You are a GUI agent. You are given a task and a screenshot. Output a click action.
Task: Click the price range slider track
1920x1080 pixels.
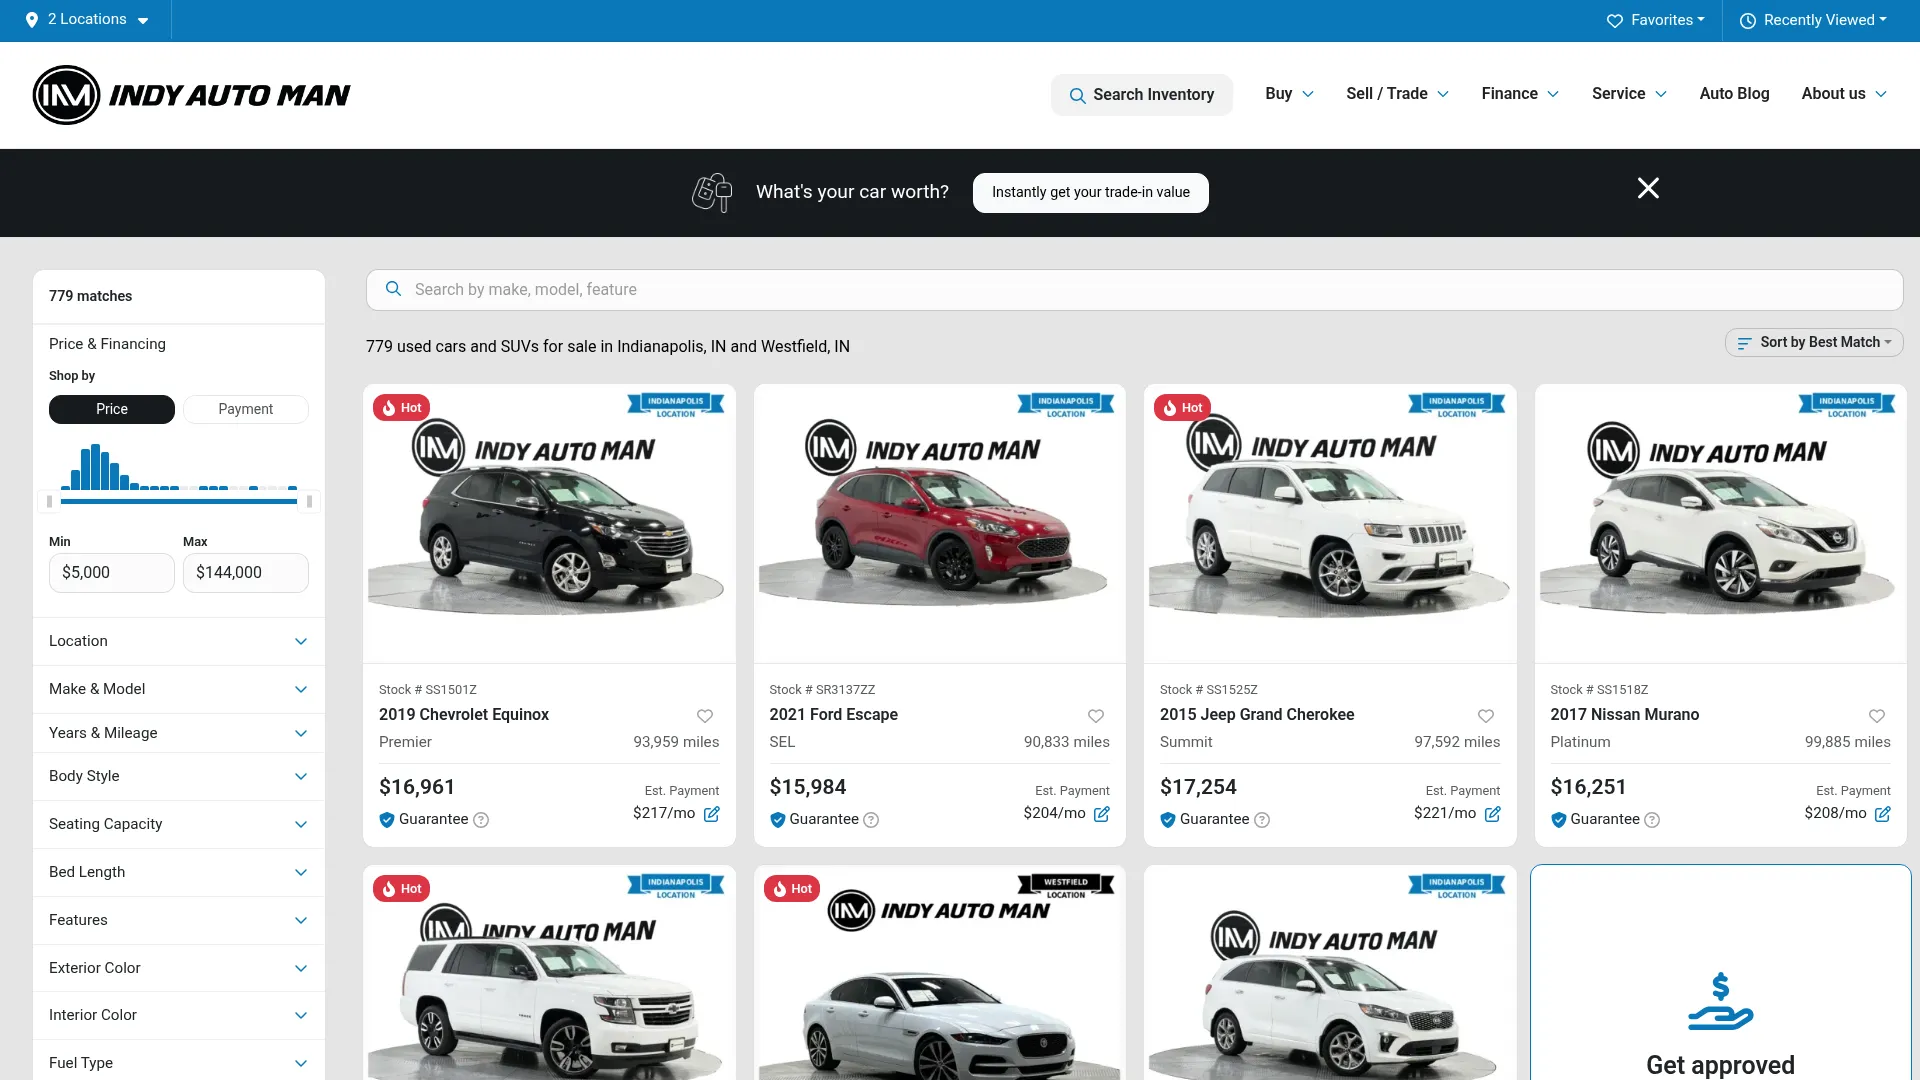[x=179, y=501]
